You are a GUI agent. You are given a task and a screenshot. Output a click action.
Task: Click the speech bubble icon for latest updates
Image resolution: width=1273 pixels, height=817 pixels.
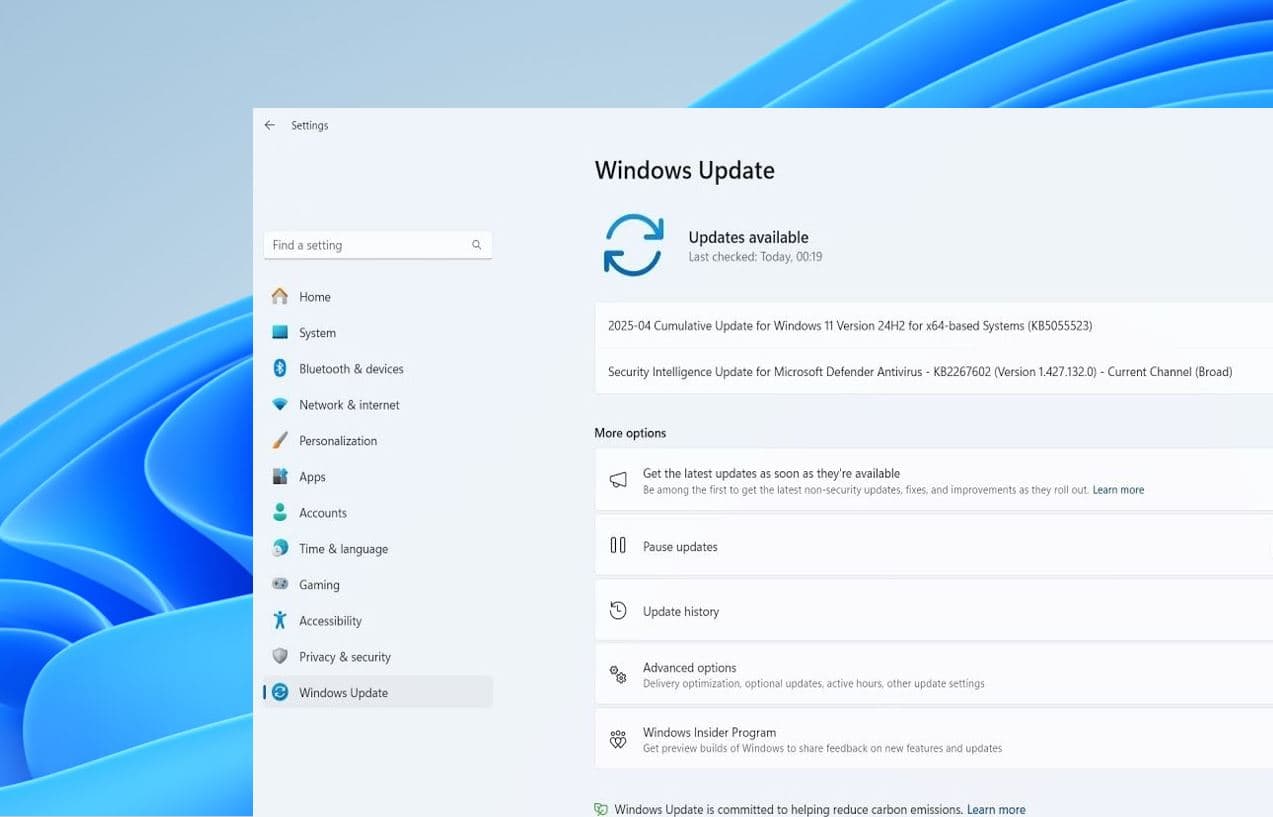point(618,479)
